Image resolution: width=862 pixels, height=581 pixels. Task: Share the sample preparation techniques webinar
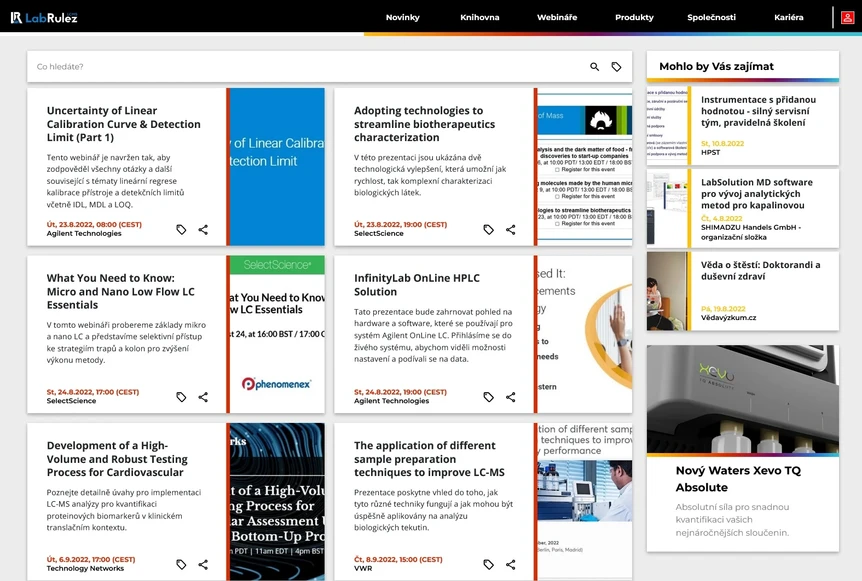click(511, 564)
